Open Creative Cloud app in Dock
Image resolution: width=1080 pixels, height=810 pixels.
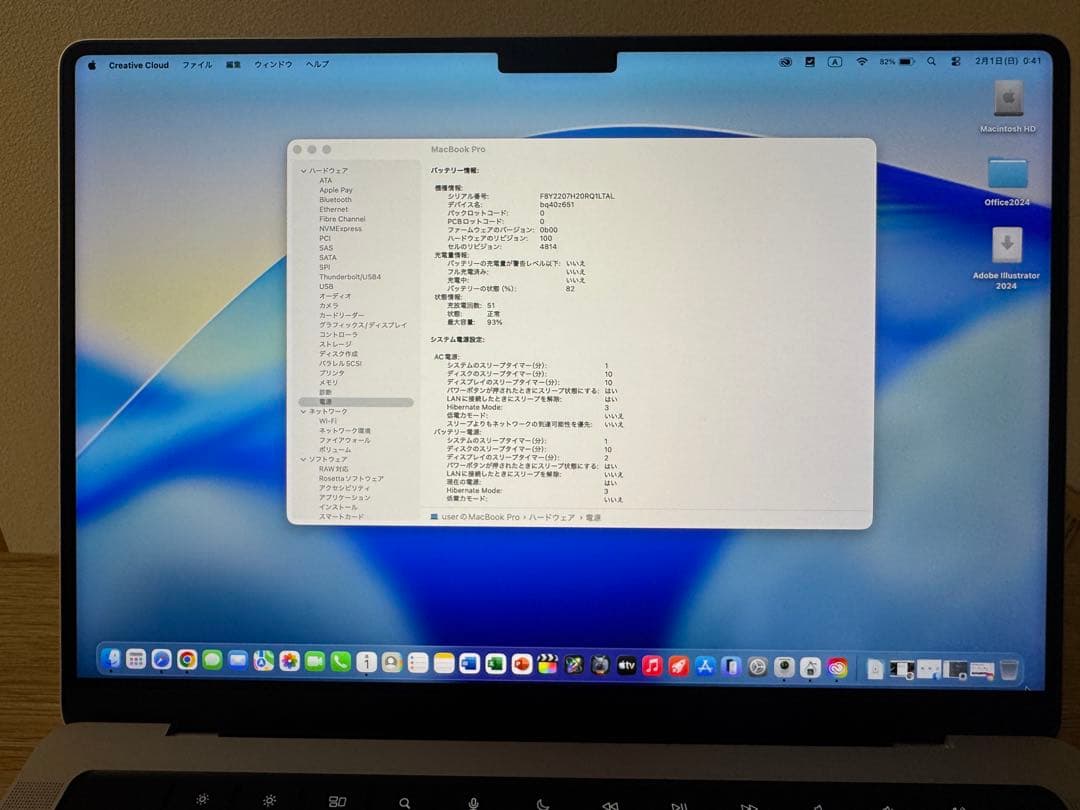point(837,667)
